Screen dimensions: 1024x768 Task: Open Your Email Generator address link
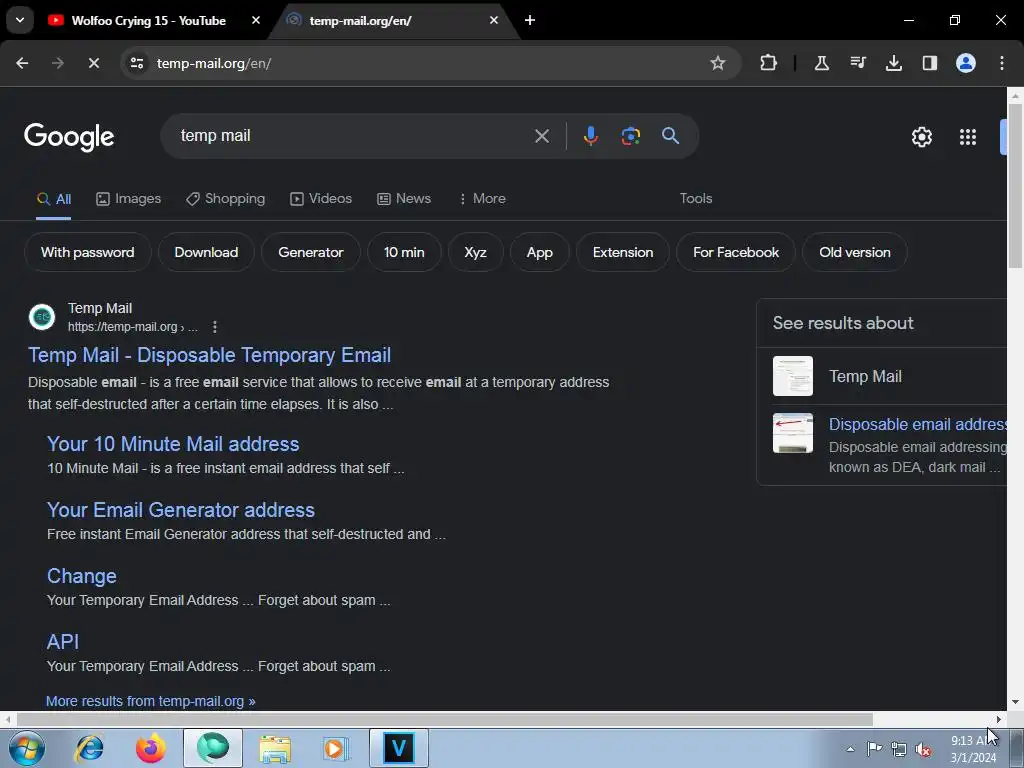pos(181,510)
